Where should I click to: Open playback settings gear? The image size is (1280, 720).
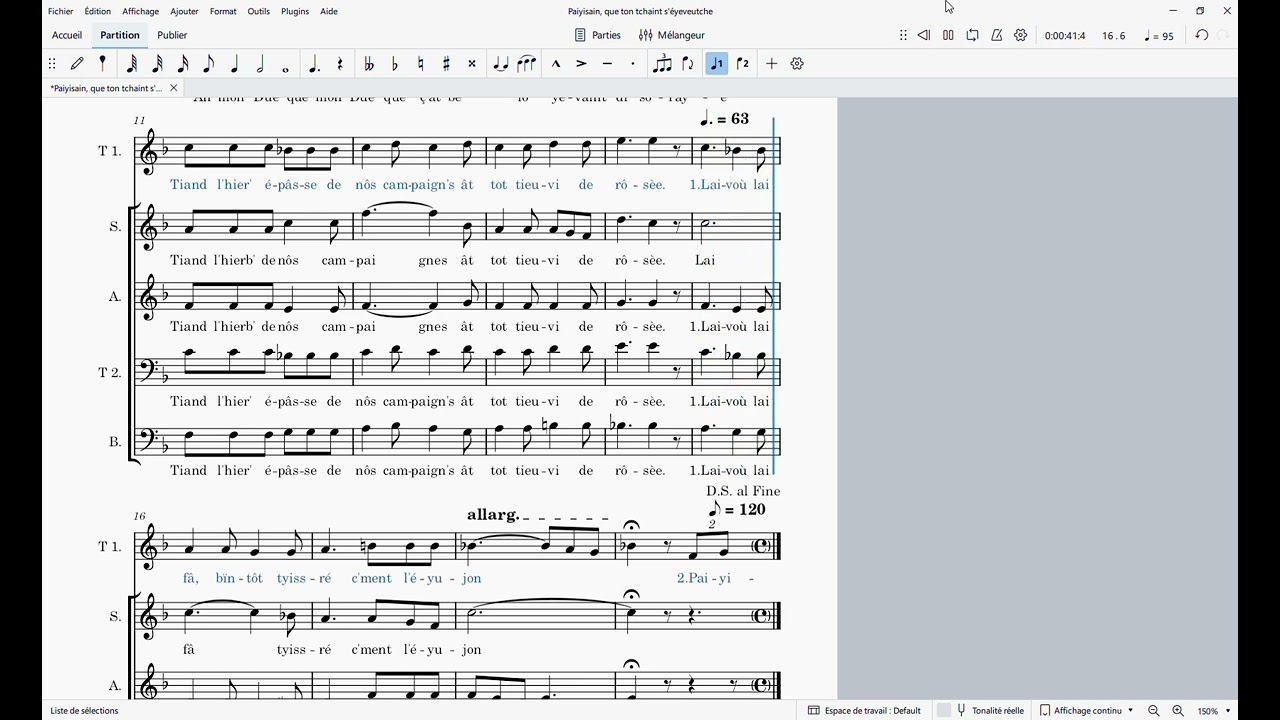coord(1021,35)
